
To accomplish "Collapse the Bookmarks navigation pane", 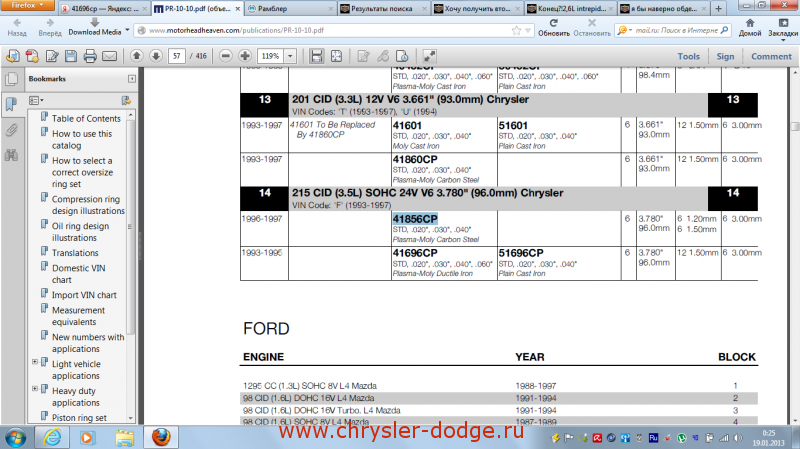I will pos(132,79).
